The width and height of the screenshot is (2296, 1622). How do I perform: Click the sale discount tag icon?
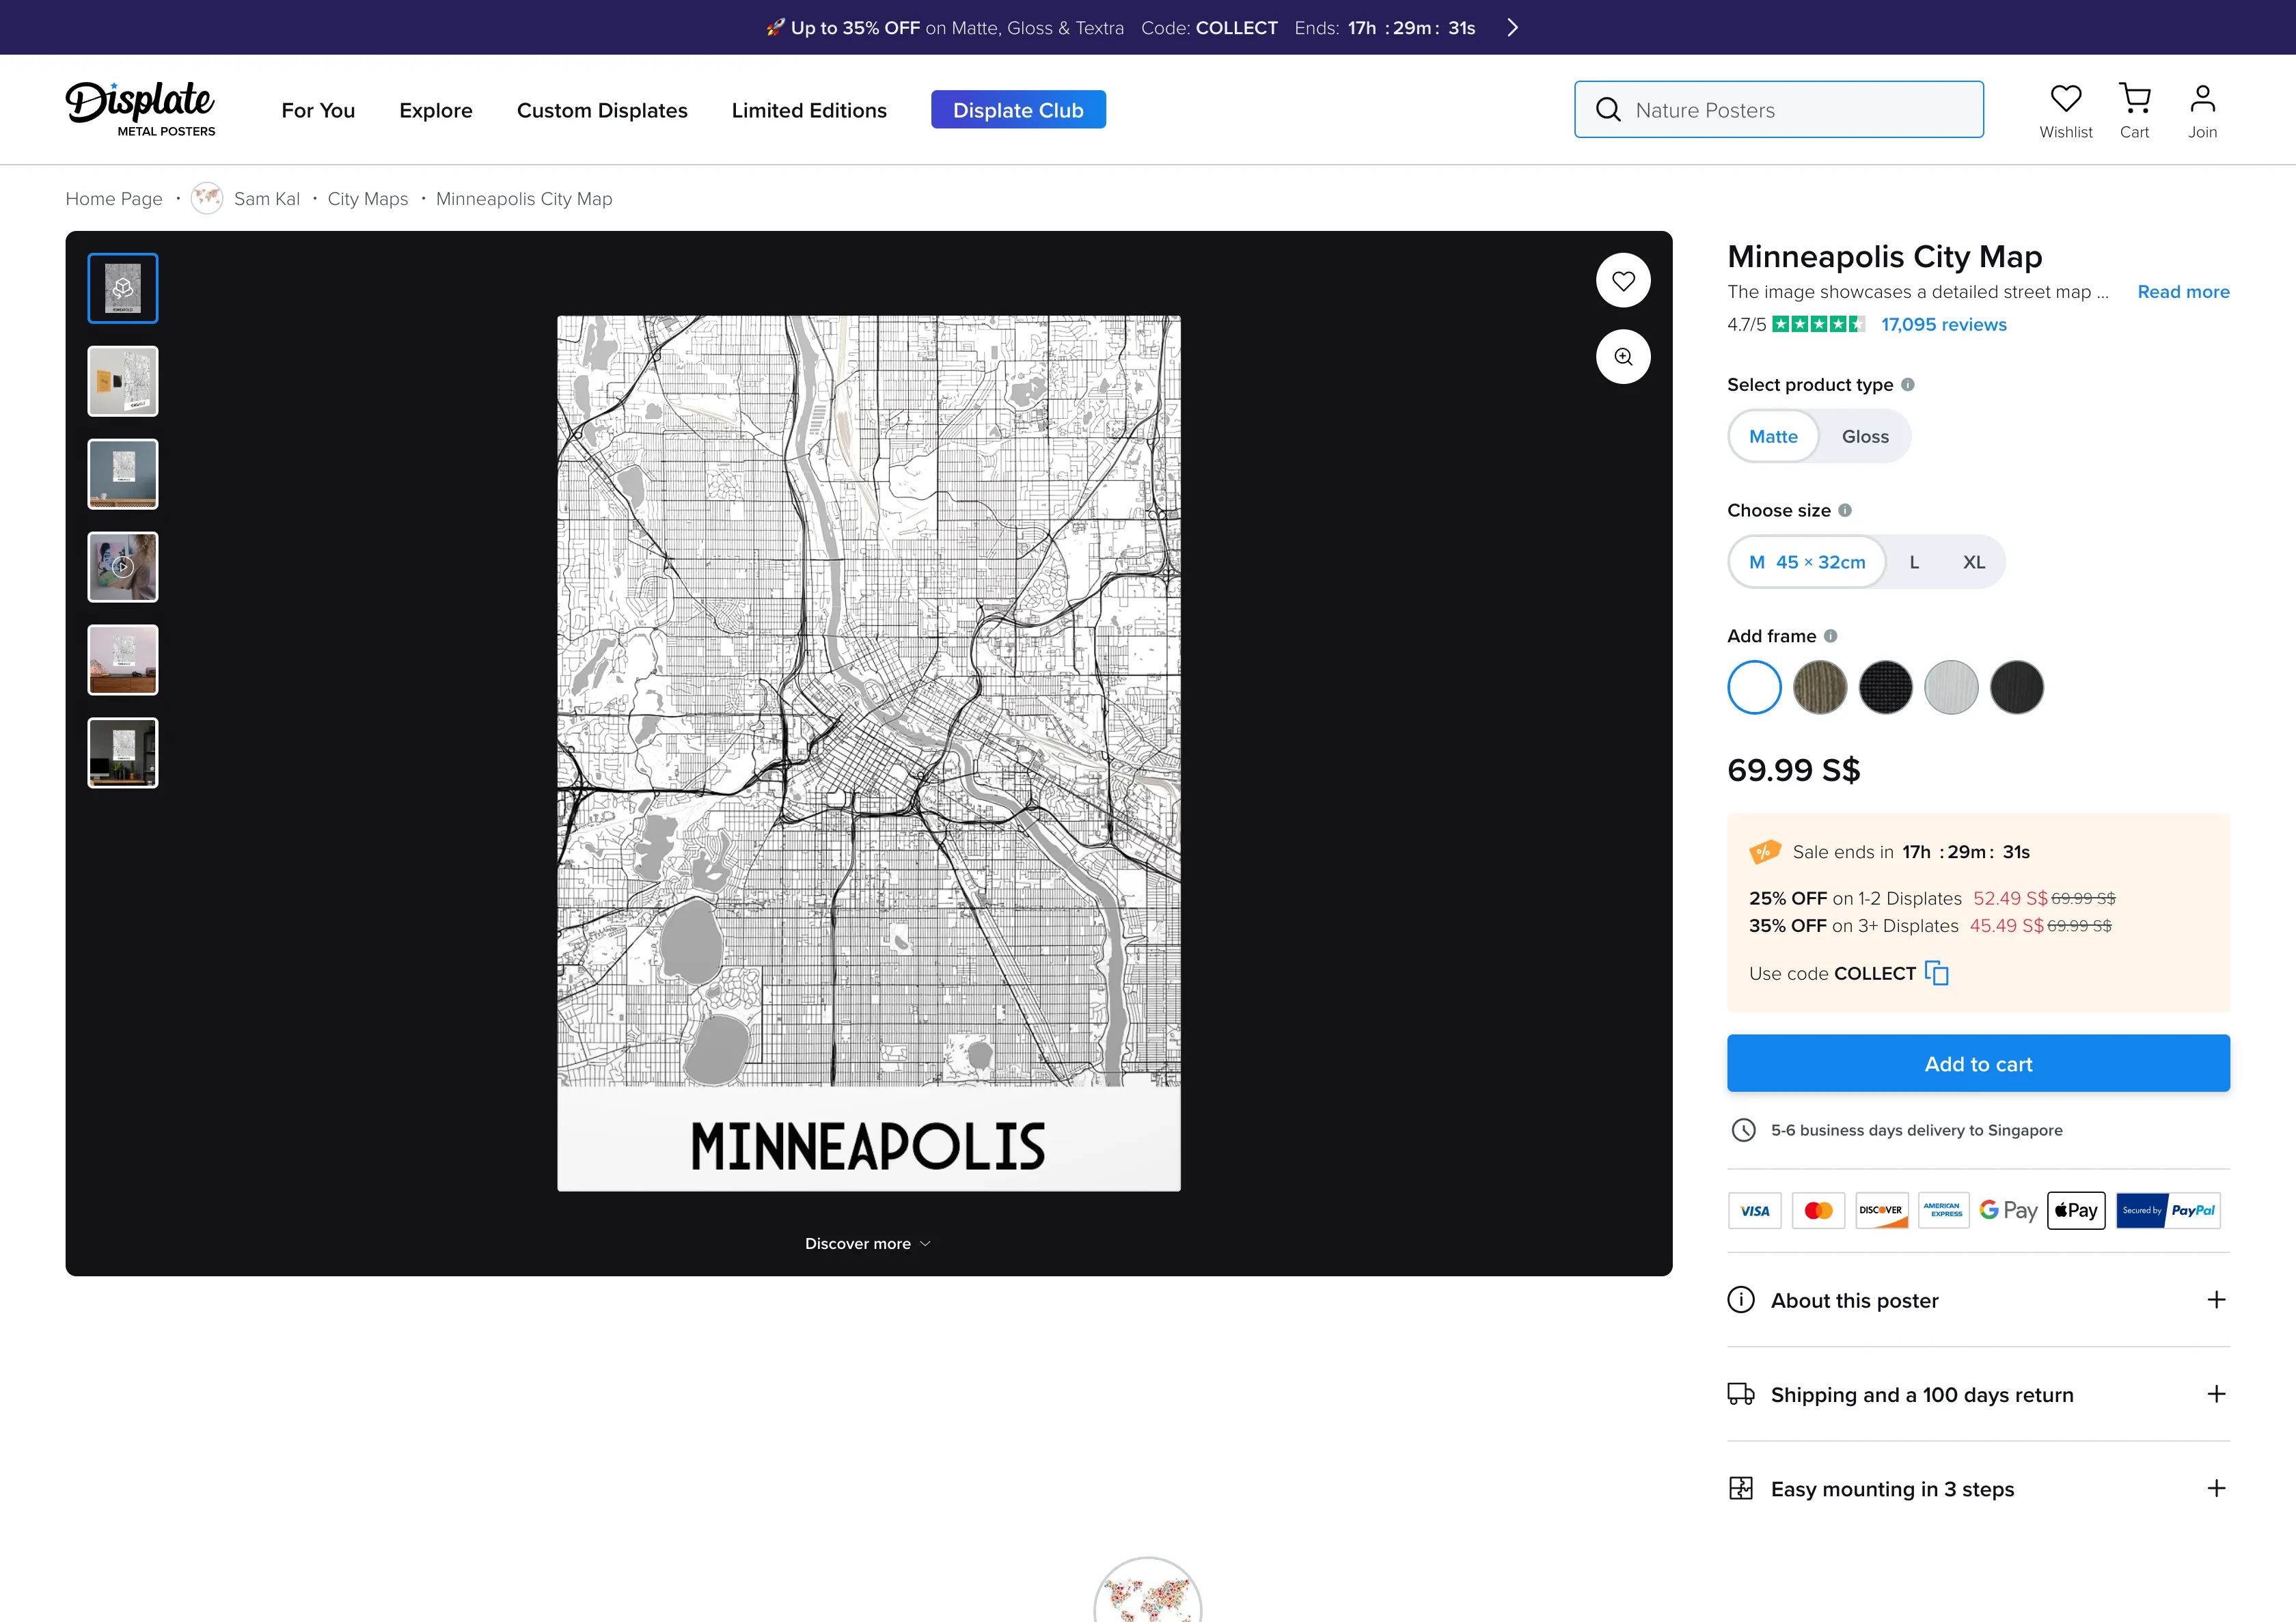click(x=1765, y=852)
